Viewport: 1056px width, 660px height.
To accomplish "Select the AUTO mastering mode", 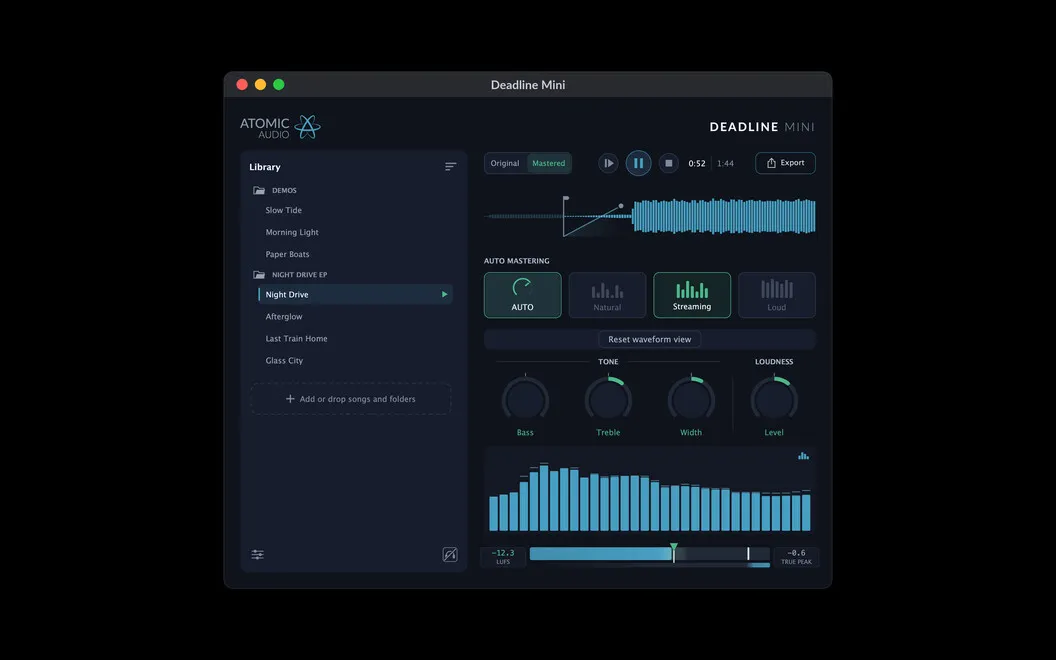I will pos(523,295).
